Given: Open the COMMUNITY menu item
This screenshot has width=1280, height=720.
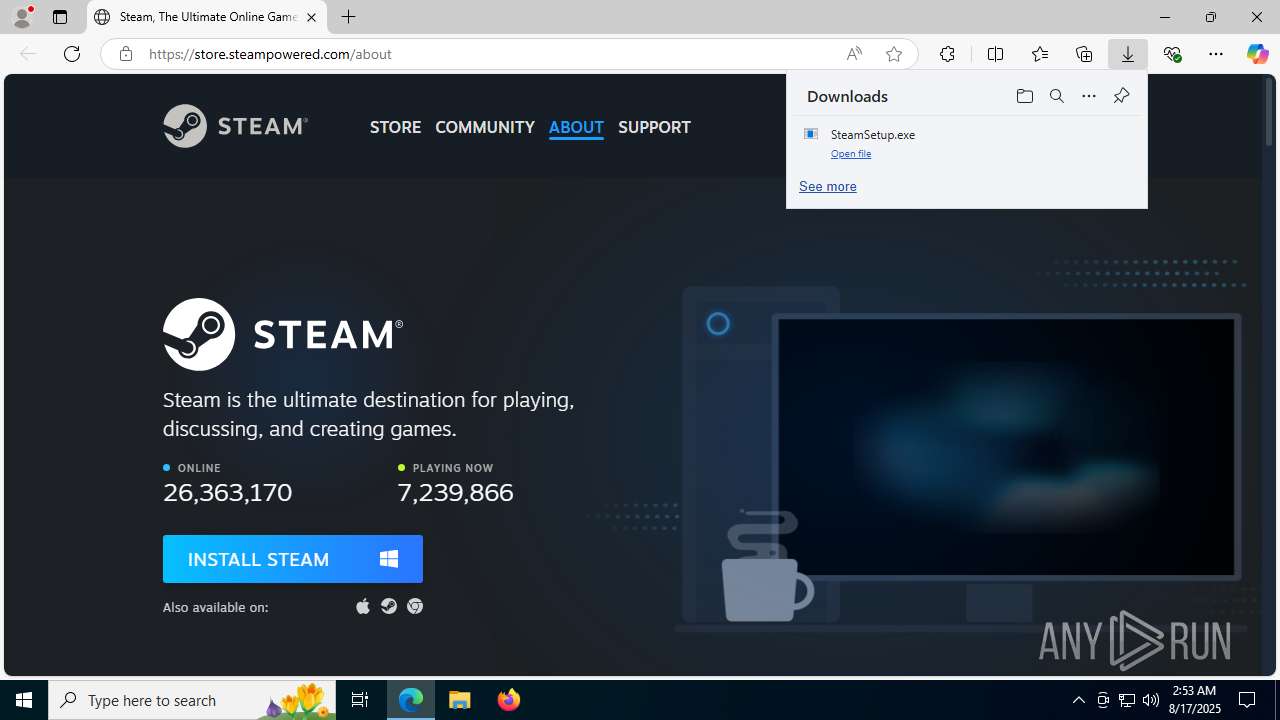Looking at the screenshot, I should click(485, 127).
